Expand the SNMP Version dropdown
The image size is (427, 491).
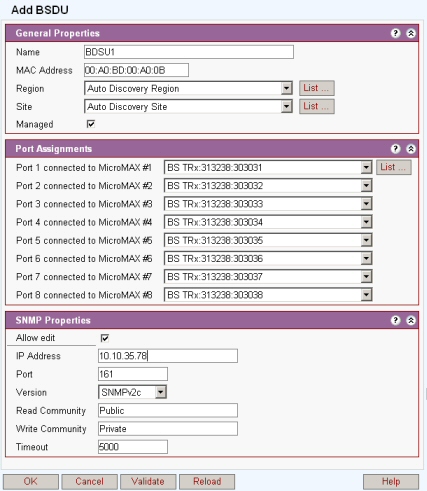pyautogui.click(x=161, y=392)
